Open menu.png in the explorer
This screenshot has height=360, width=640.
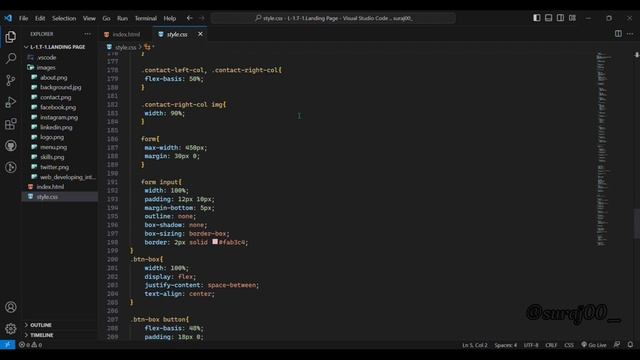click(53, 147)
